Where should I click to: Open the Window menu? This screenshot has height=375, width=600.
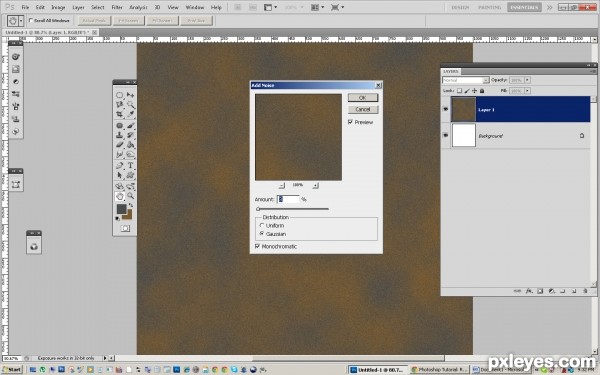click(194, 7)
